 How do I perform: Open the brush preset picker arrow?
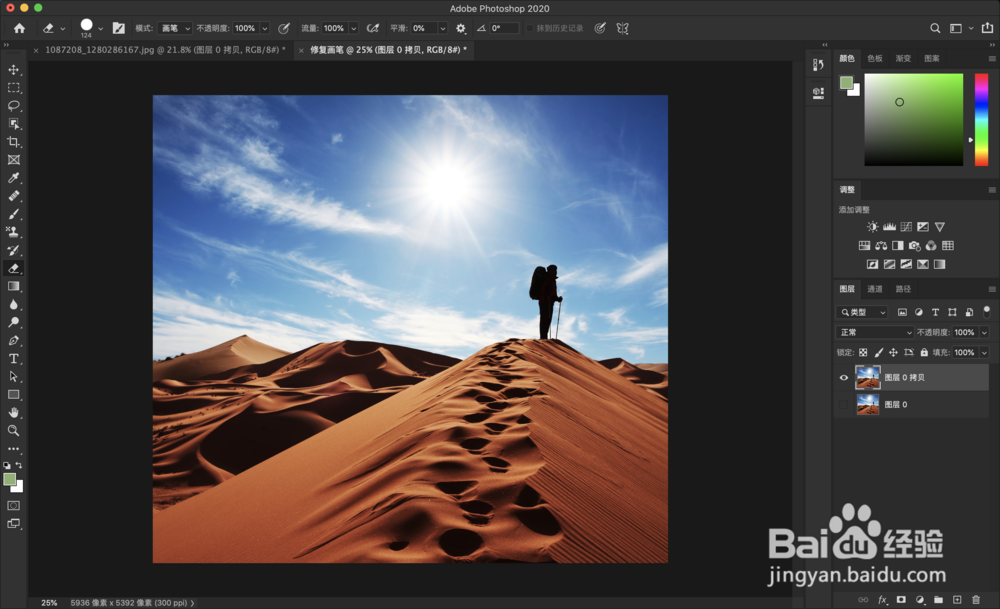point(101,29)
